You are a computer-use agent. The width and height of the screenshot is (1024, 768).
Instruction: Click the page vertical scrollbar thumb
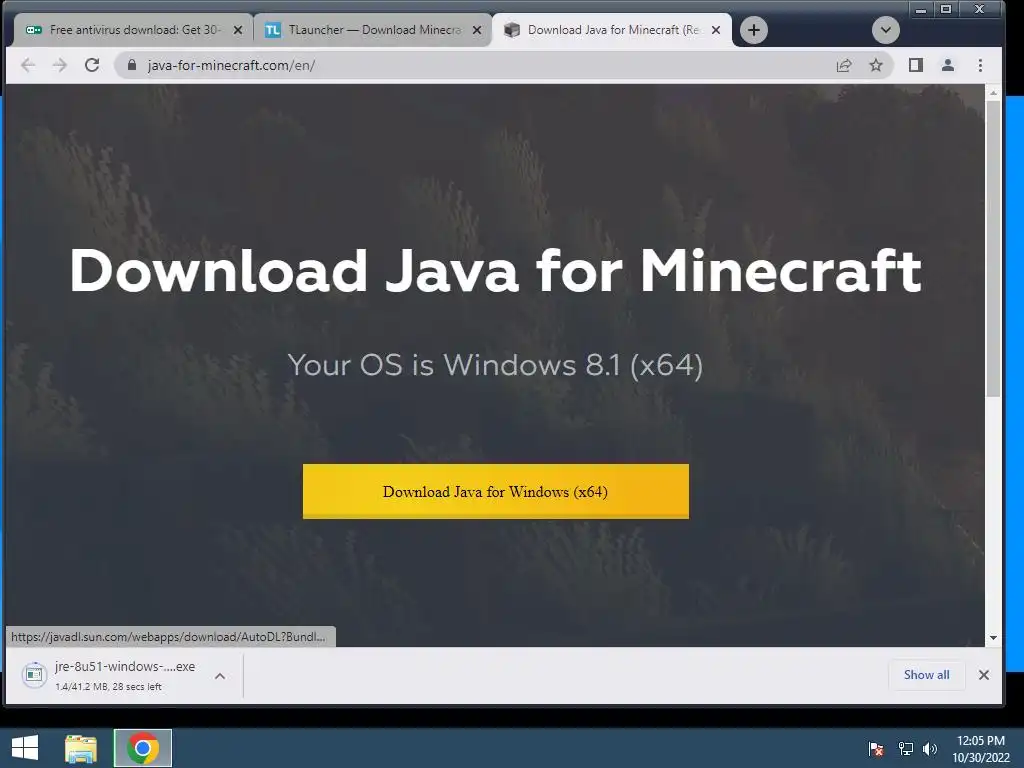(993, 249)
